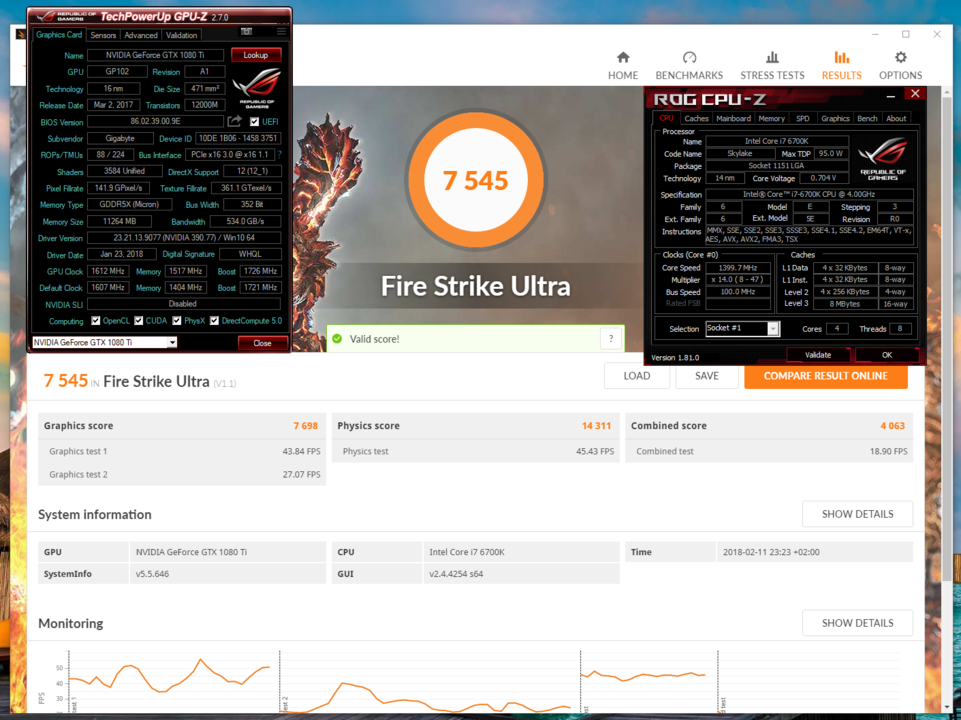Click the Time value 2018-02-11 23:23
The width and height of the screenshot is (961, 720).
point(771,552)
